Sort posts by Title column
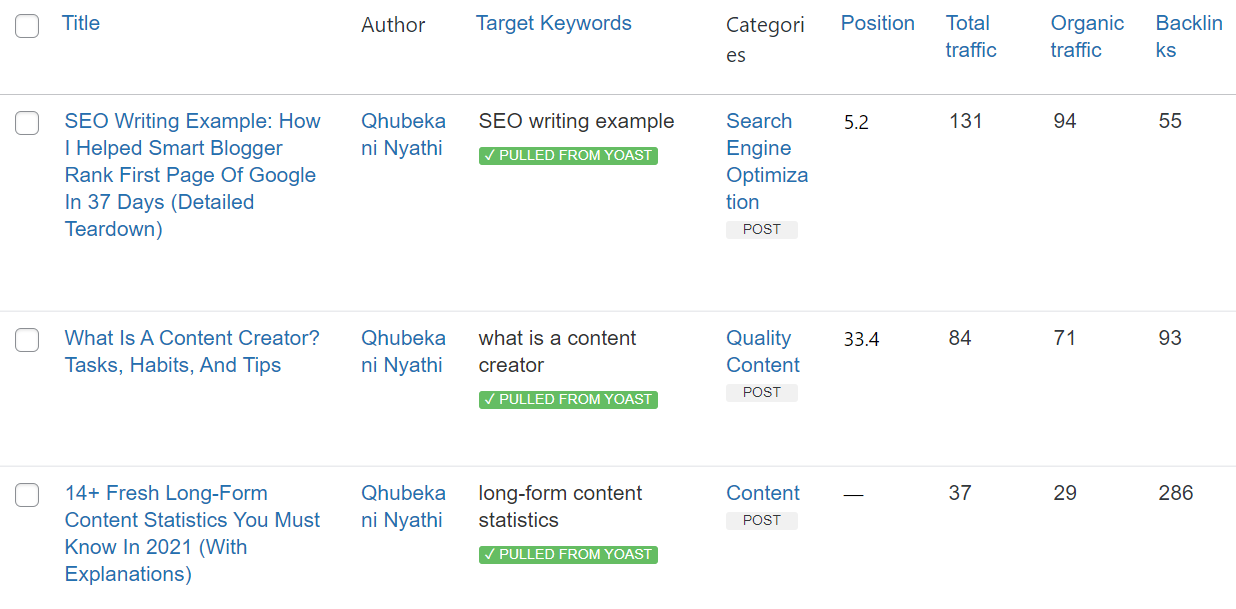The width and height of the screenshot is (1236, 609). tap(81, 23)
